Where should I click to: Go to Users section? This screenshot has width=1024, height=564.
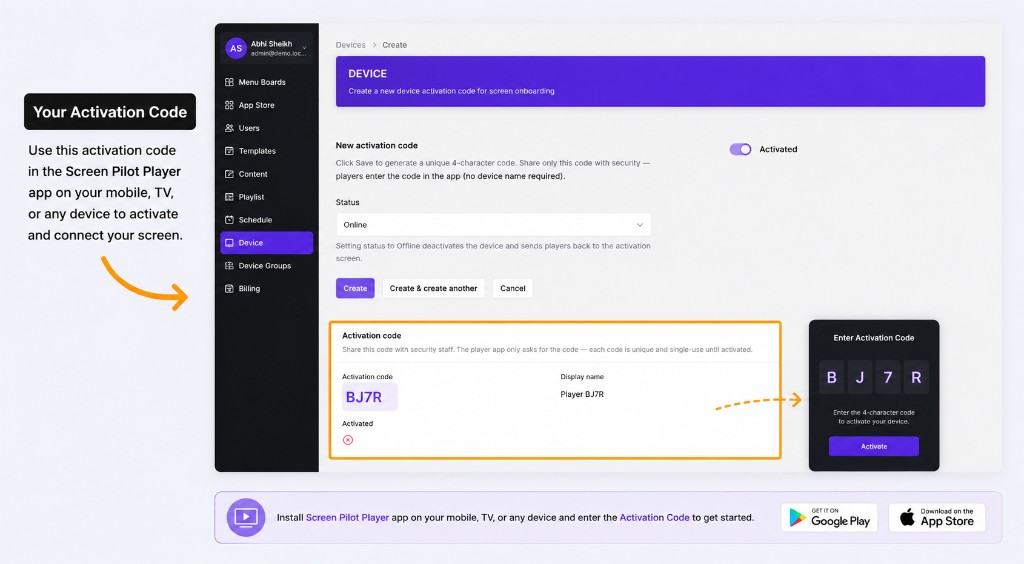click(266, 128)
